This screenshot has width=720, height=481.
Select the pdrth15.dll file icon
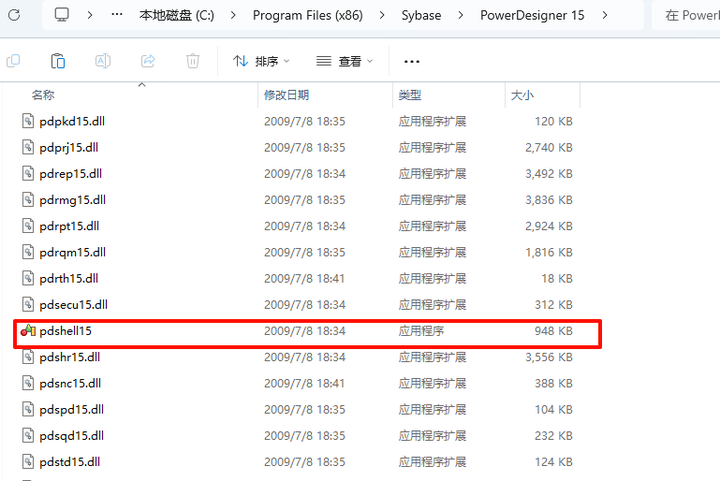coord(28,278)
